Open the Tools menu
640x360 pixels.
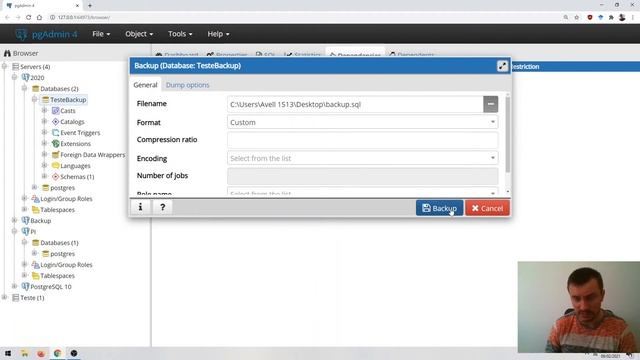pos(180,34)
